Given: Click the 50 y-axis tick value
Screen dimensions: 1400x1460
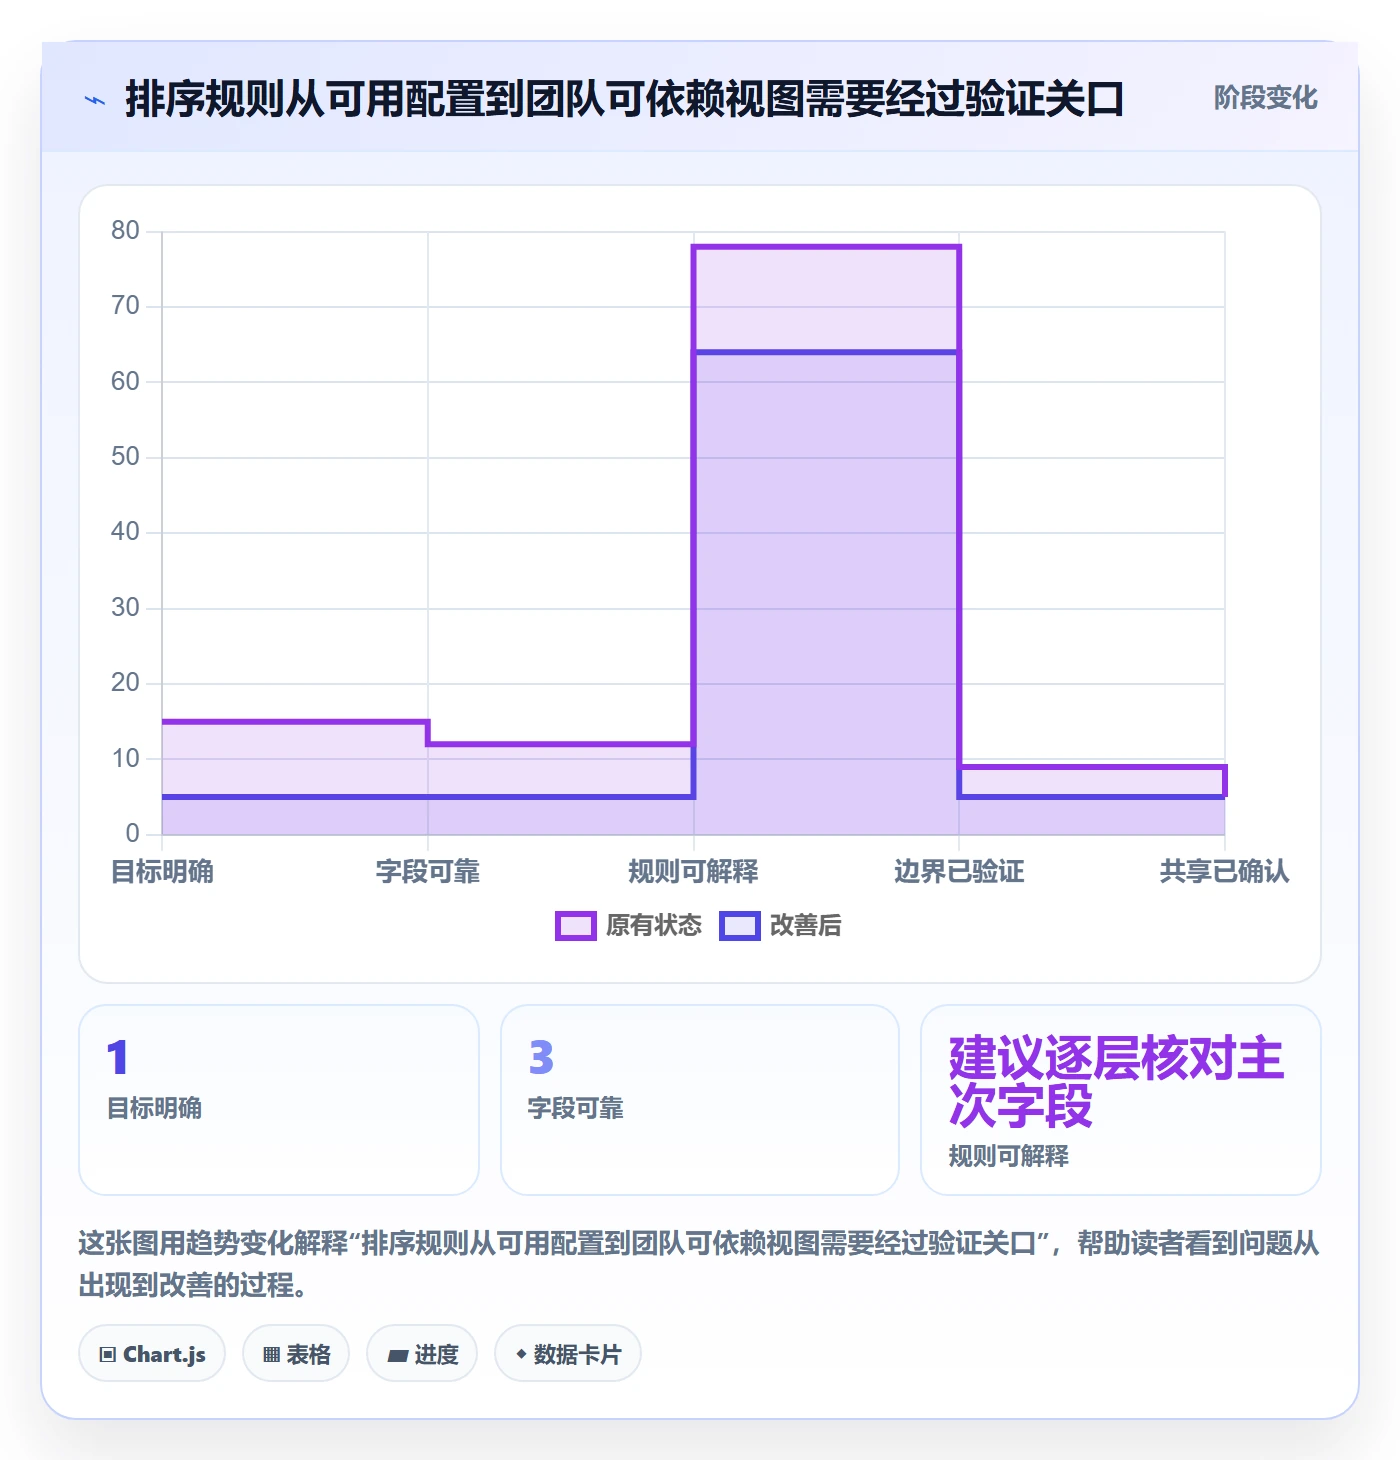Looking at the screenshot, I should [125, 457].
